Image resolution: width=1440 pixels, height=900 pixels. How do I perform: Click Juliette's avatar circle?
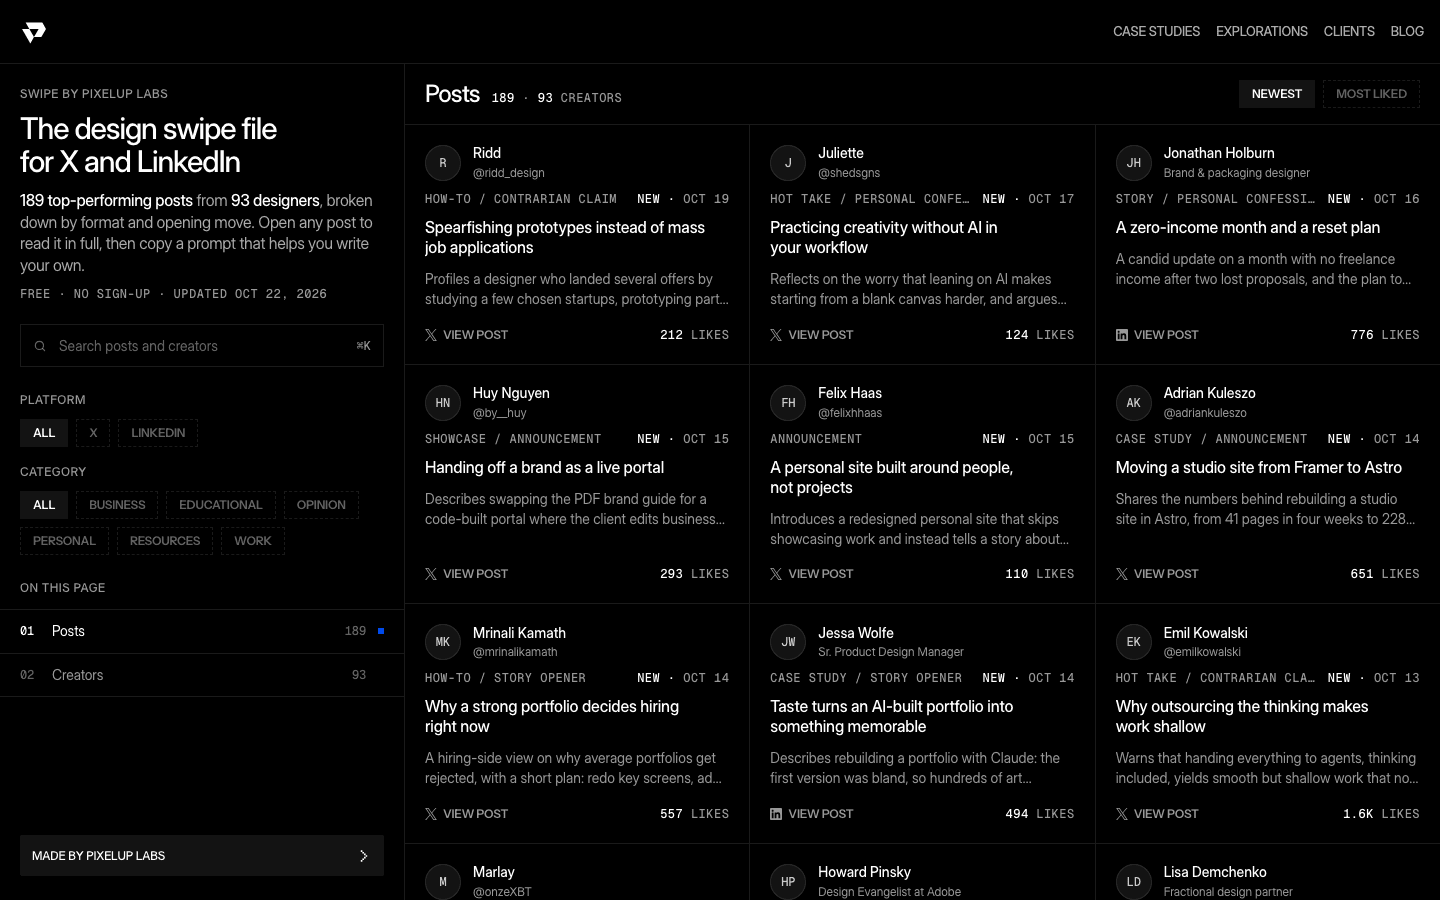tap(788, 163)
